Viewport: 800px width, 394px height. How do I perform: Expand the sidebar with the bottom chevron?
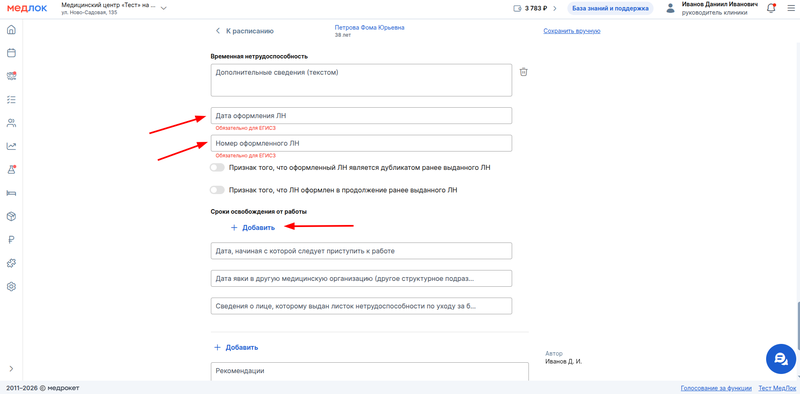click(x=11, y=368)
